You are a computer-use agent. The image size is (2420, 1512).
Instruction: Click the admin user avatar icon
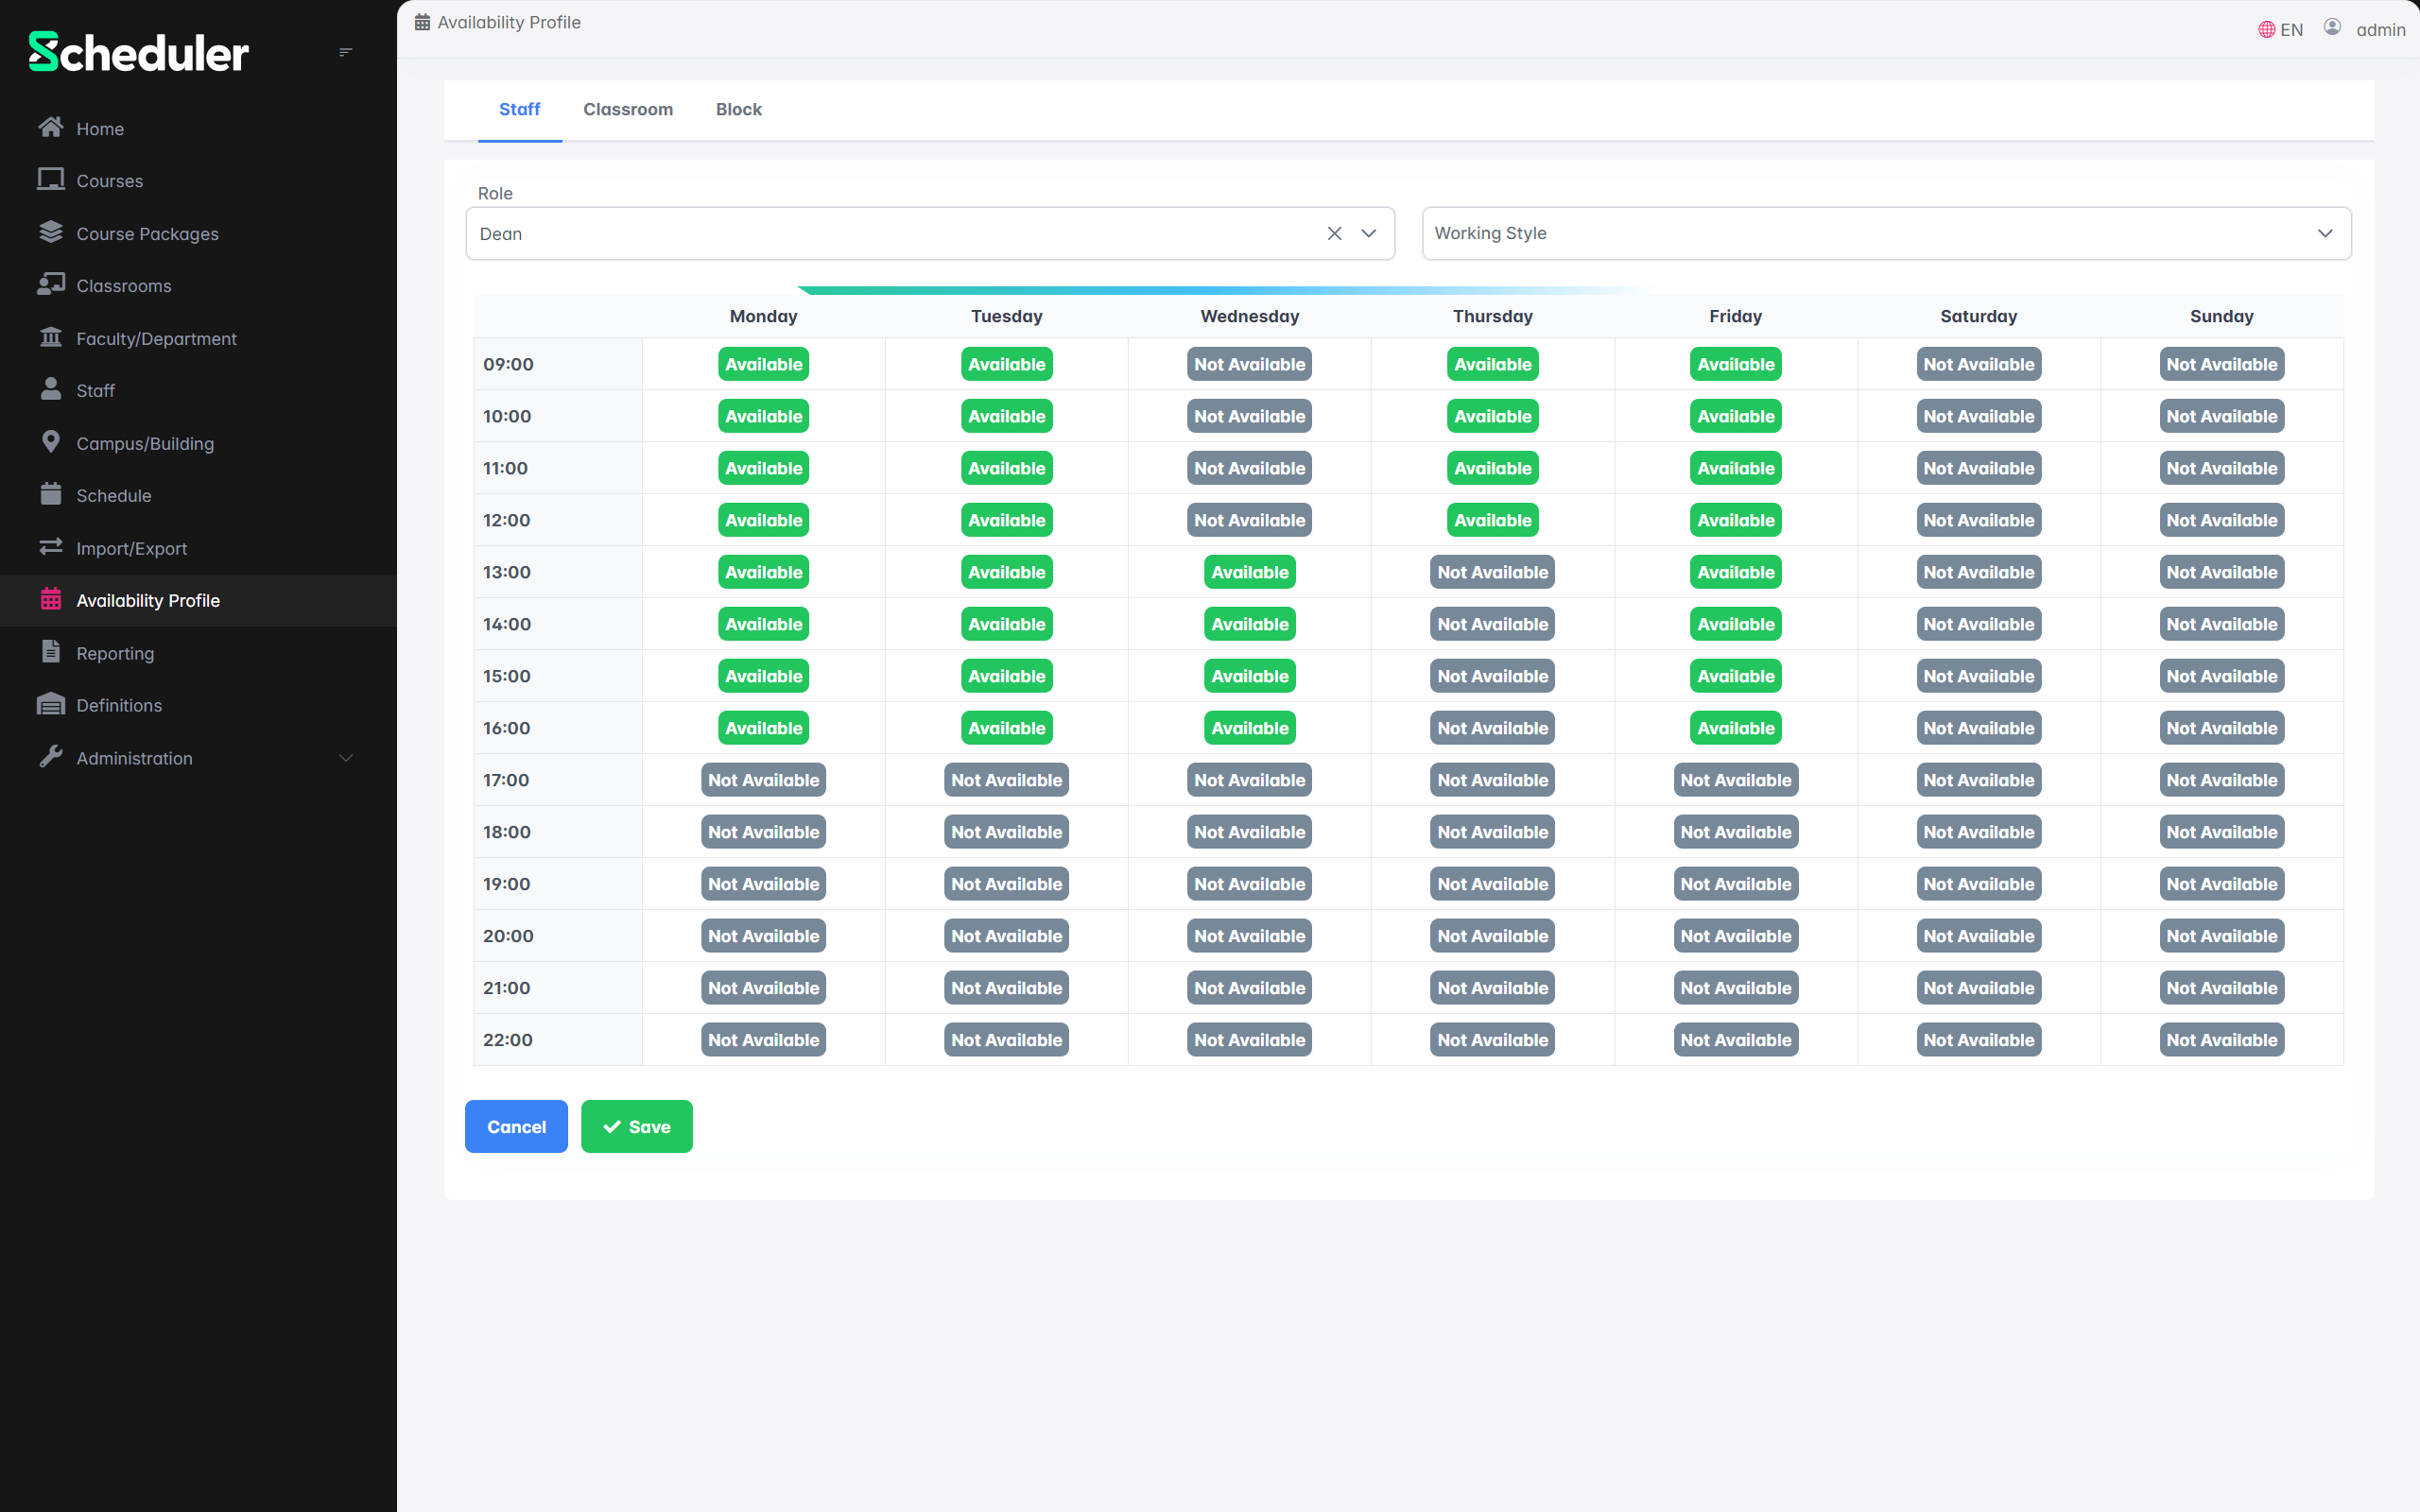pyautogui.click(x=2332, y=28)
